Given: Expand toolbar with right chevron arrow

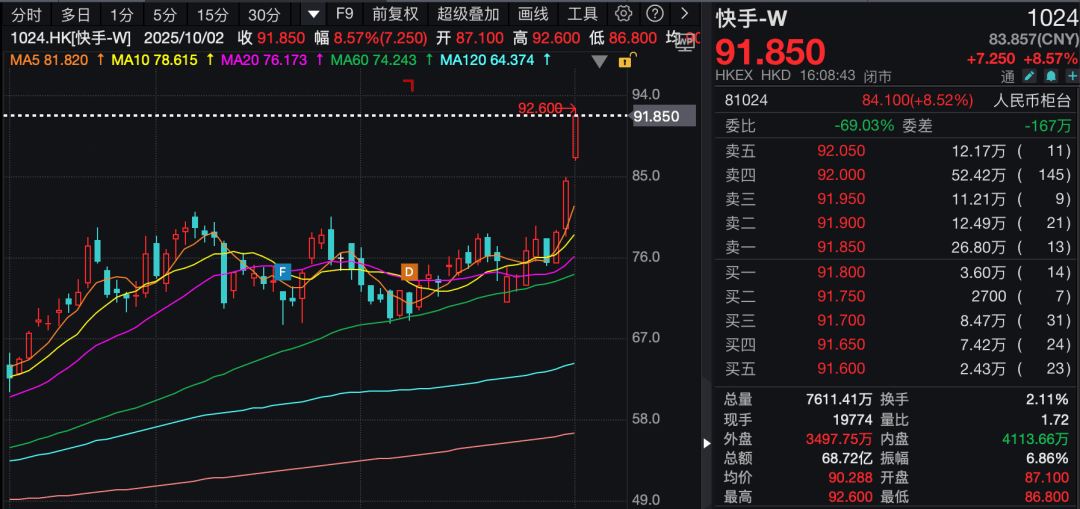Looking at the screenshot, I should click(684, 14).
